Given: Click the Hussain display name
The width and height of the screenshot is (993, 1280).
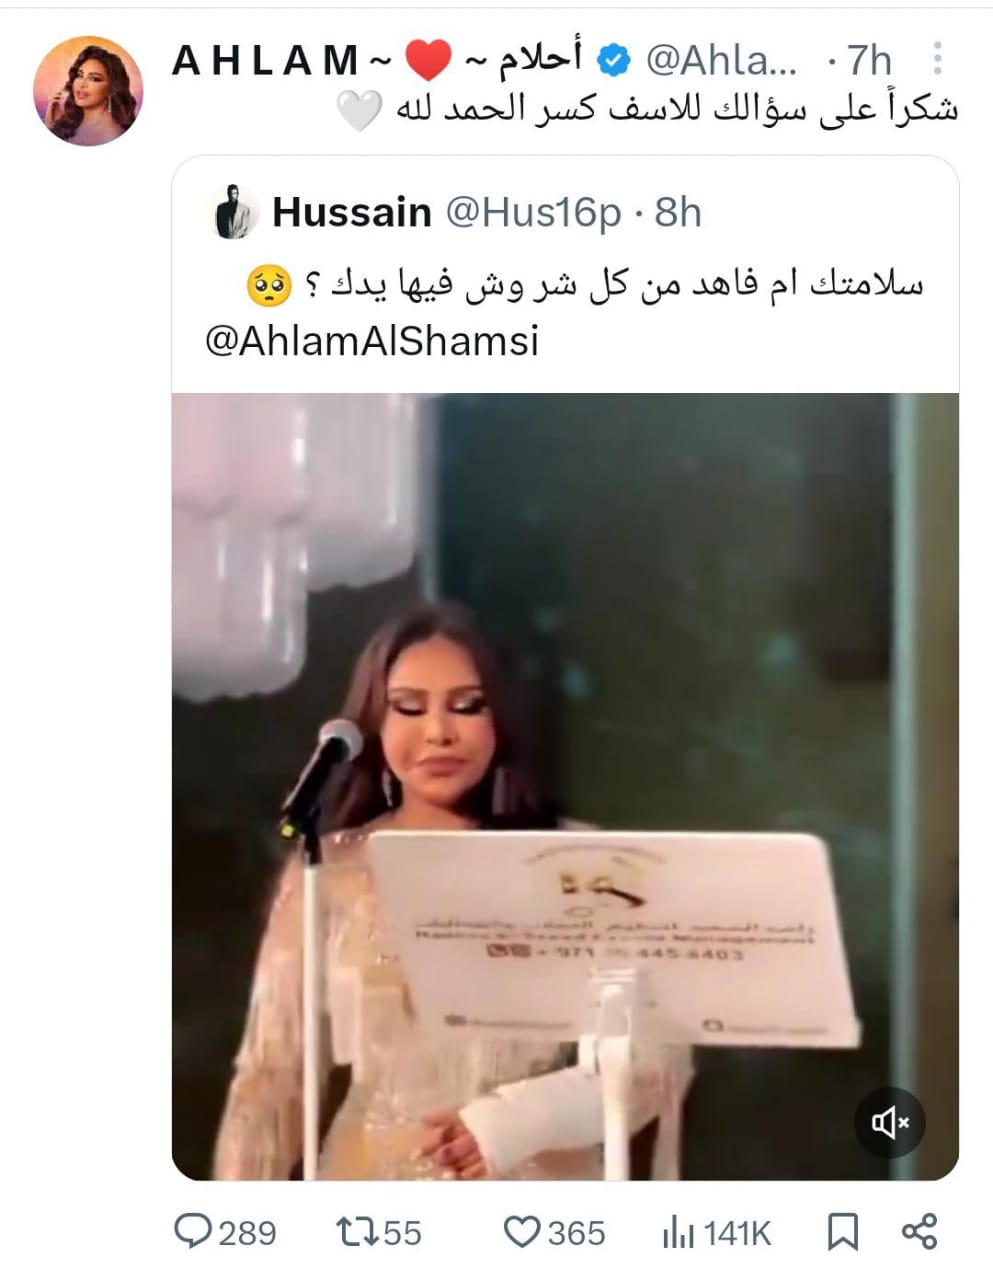Looking at the screenshot, I should pyautogui.click(x=351, y=213).
